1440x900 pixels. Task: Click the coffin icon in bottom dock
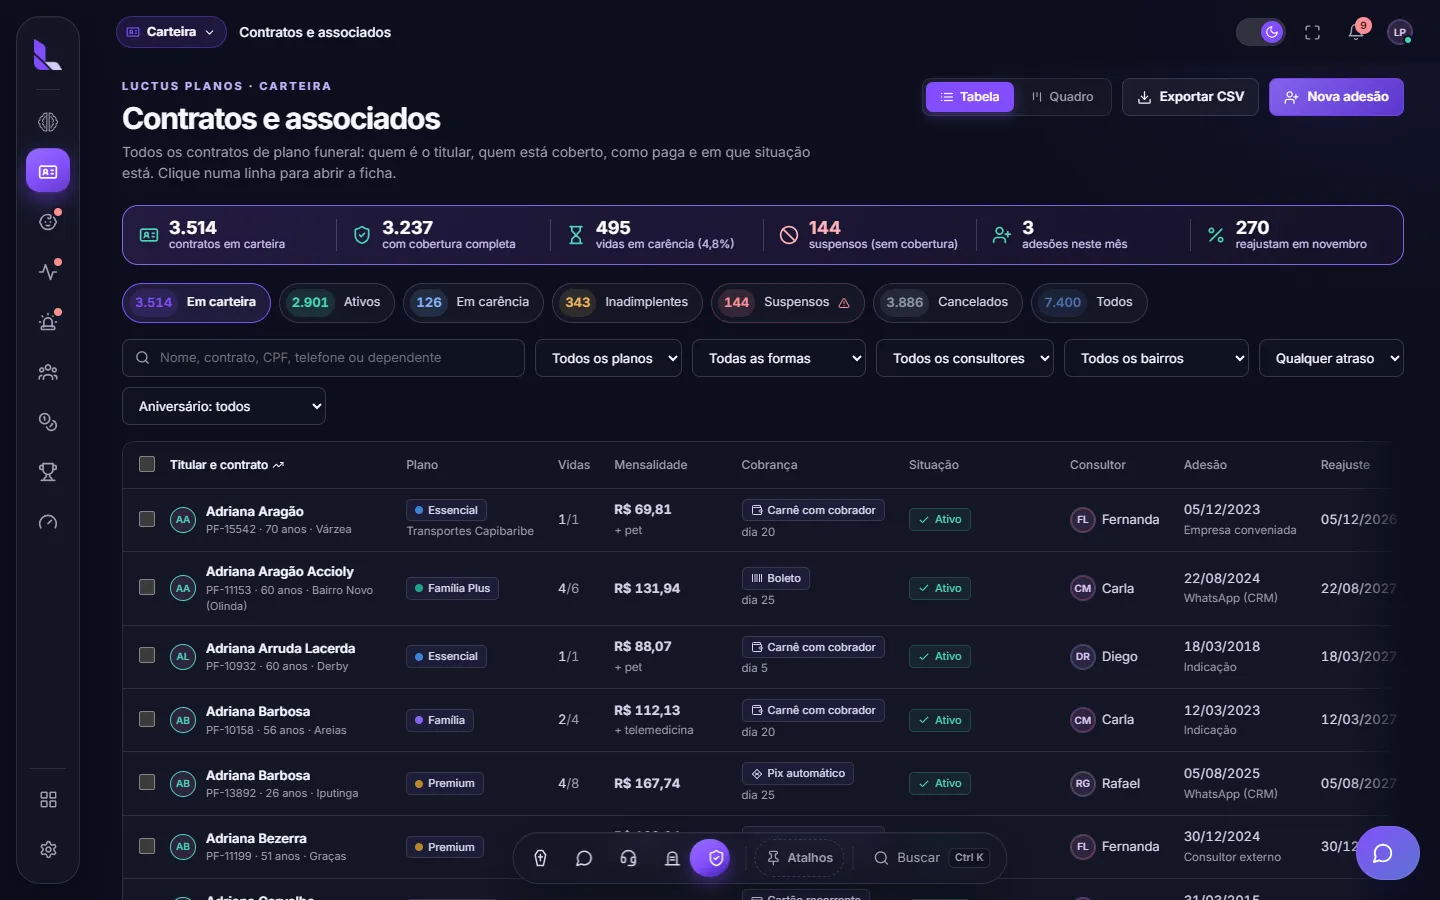[x=540, y=858]
